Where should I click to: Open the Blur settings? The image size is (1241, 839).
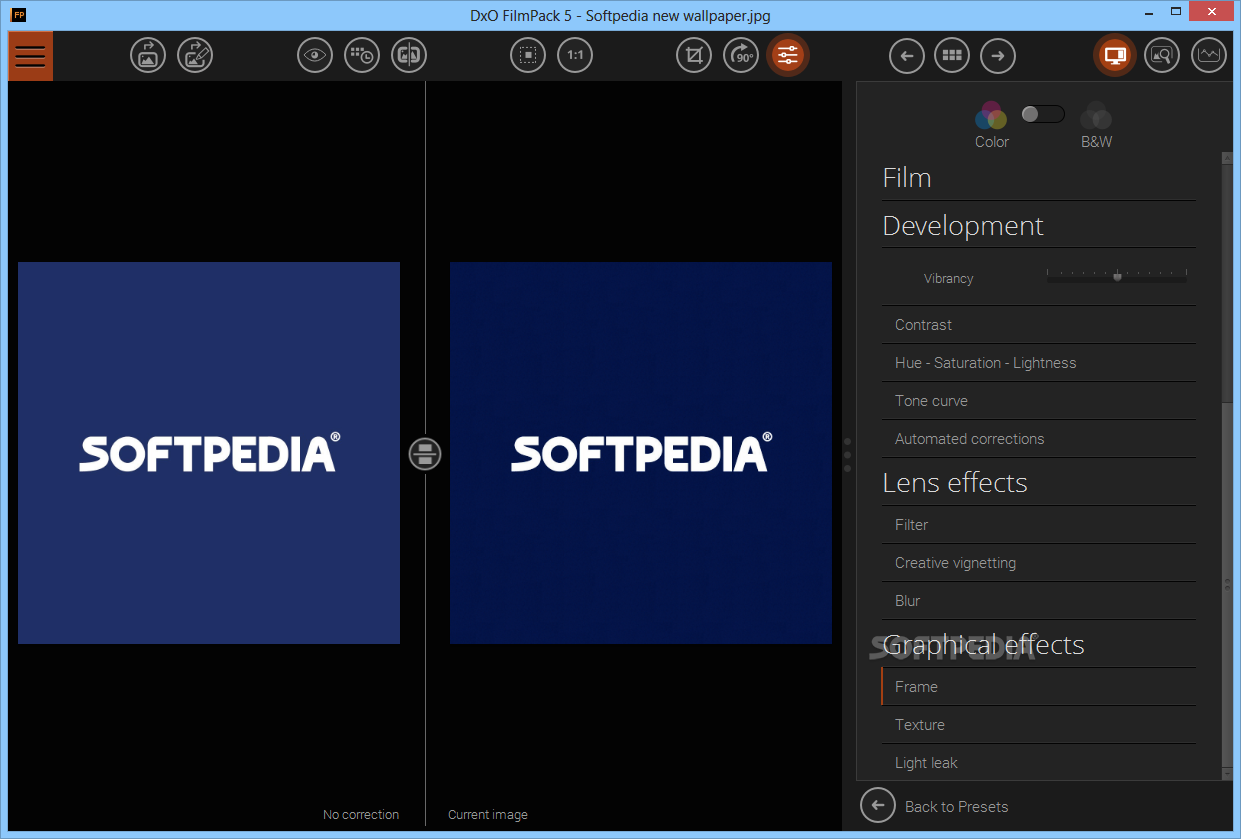[1039, 601]
